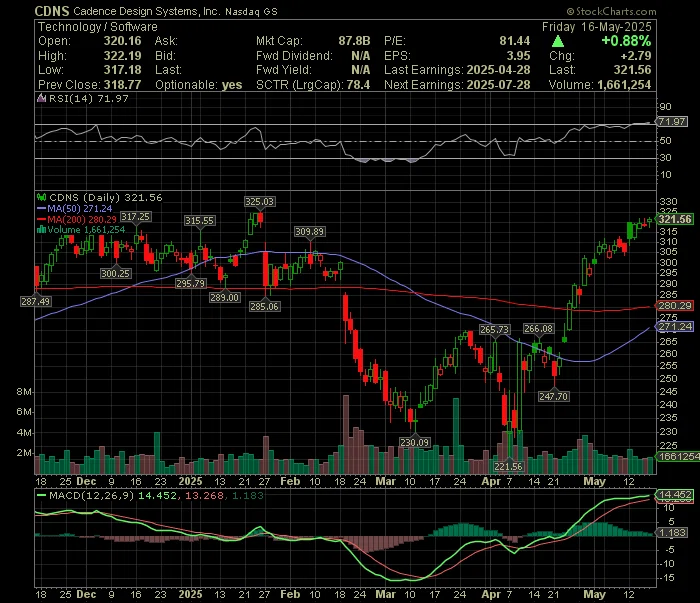This screenshot has height=603, width=700.
Task: Click the CDNS (Daily) candlestick legend icon
Action: (42, 197)
